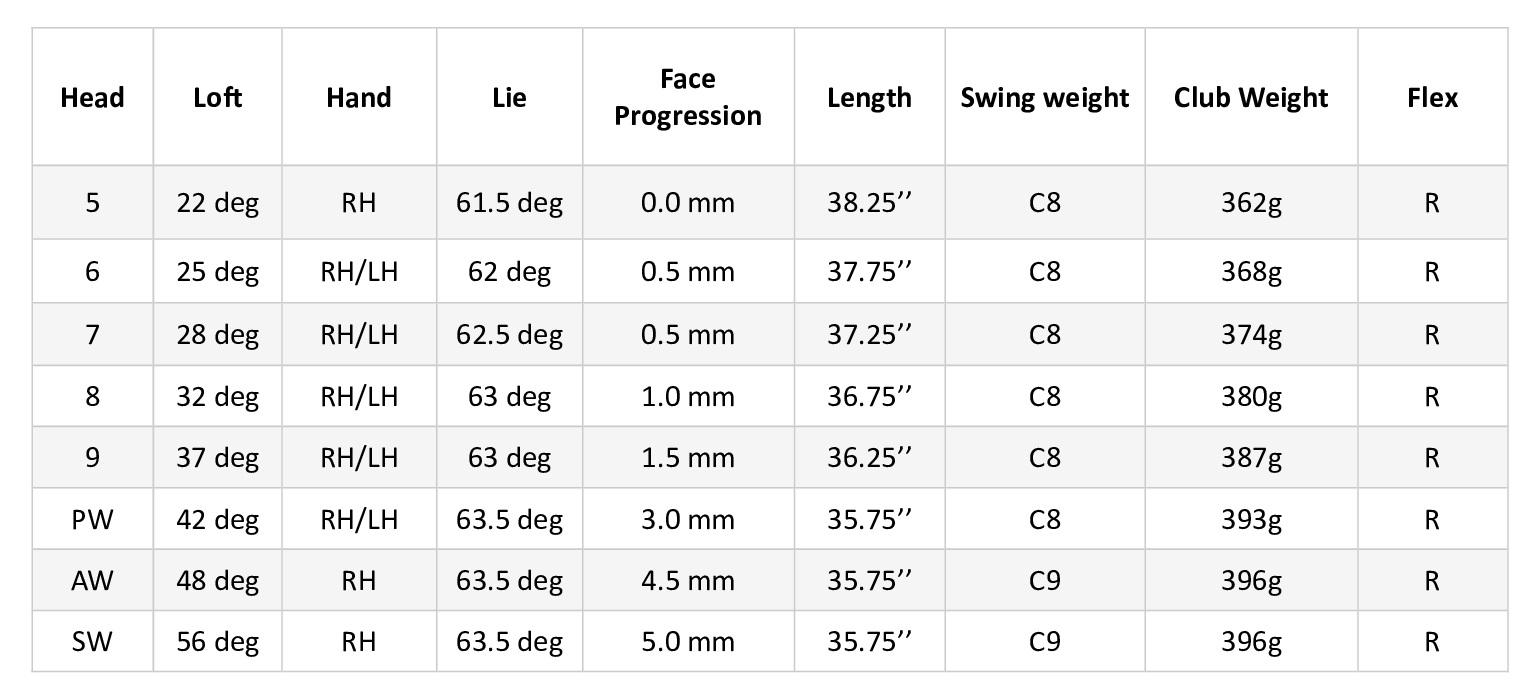
Task: Click the 37 deg loft cell
Action: [x=217, y=458]
